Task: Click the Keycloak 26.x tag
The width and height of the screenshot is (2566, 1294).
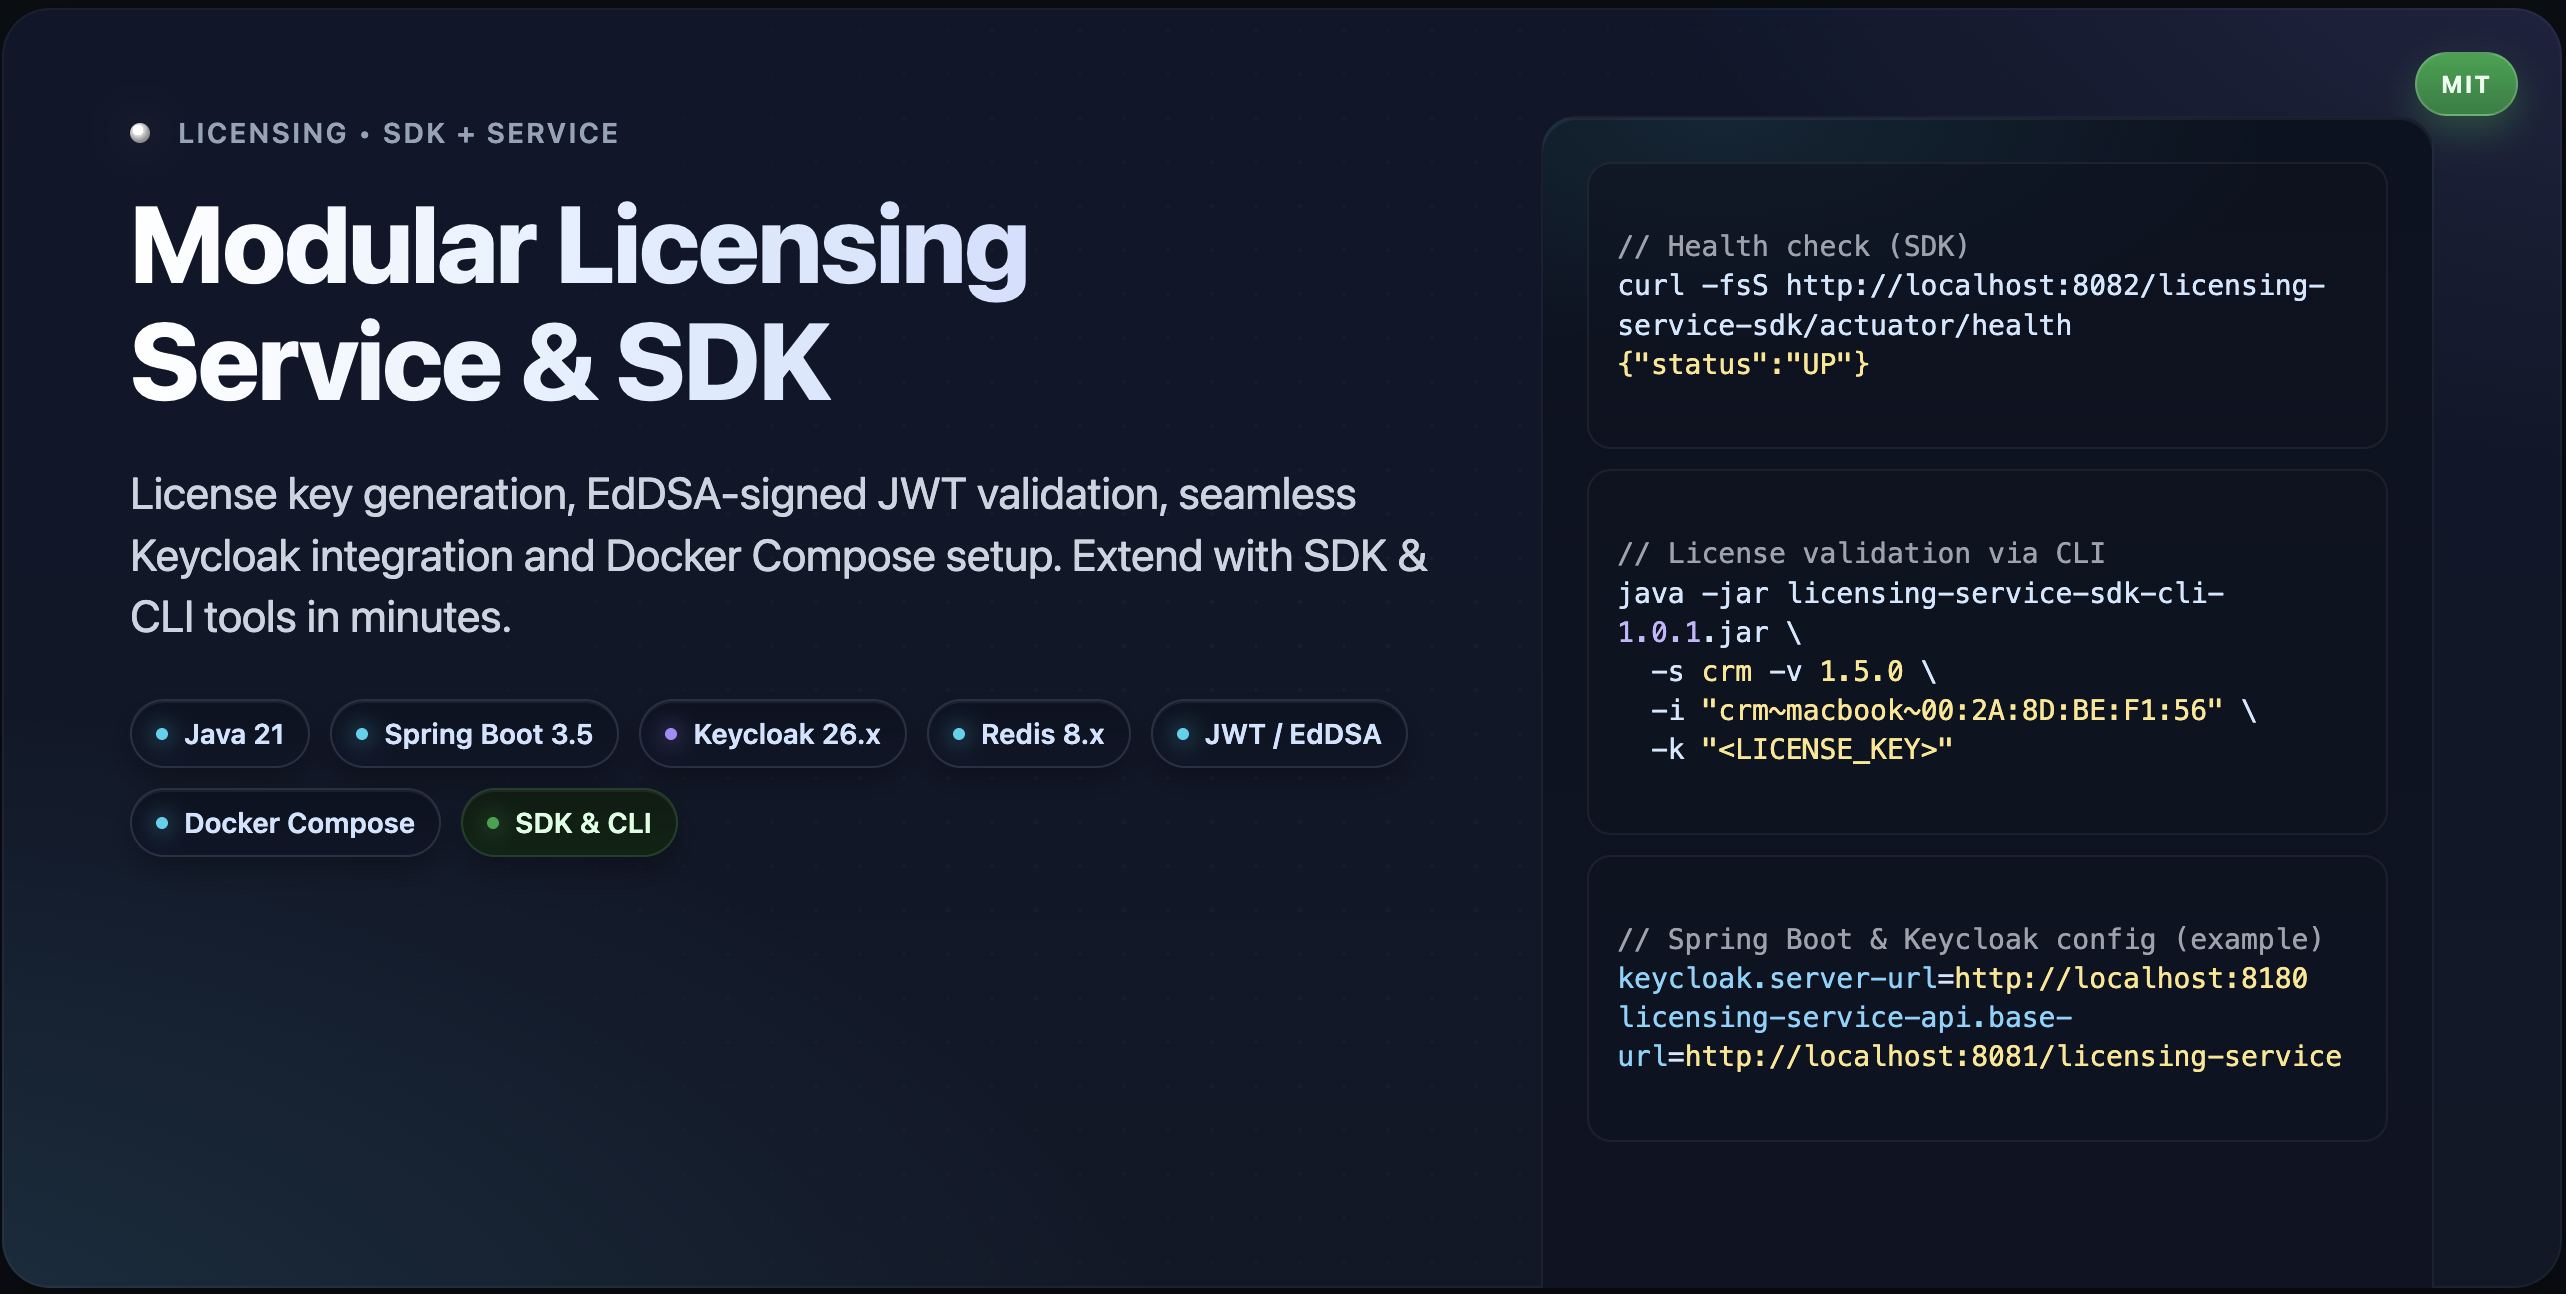Action: point(772,734)
